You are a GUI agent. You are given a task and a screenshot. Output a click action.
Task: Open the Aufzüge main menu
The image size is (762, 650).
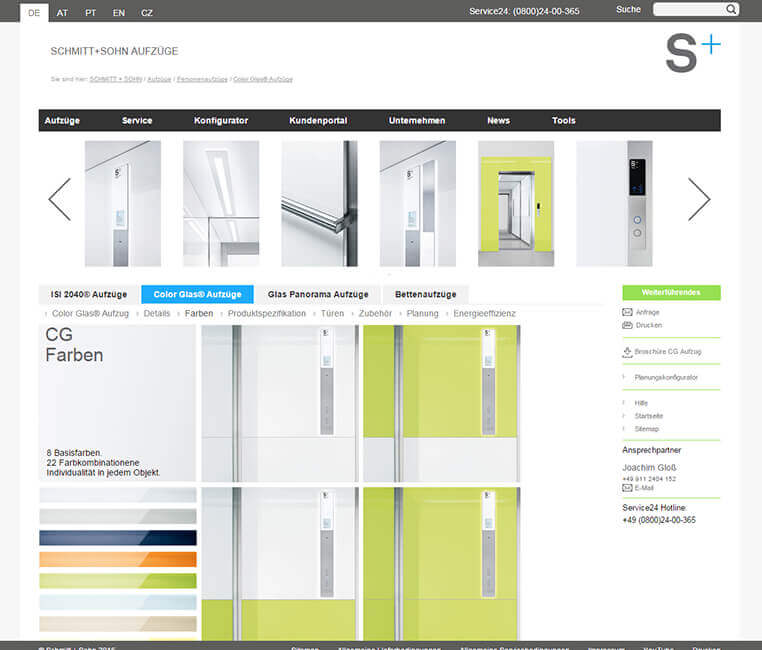[x=62, y=120]
